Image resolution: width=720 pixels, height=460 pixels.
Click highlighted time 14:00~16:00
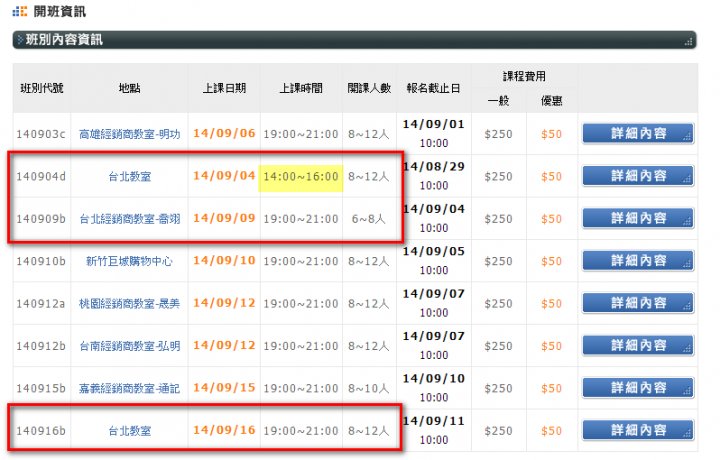click(301, 177)
